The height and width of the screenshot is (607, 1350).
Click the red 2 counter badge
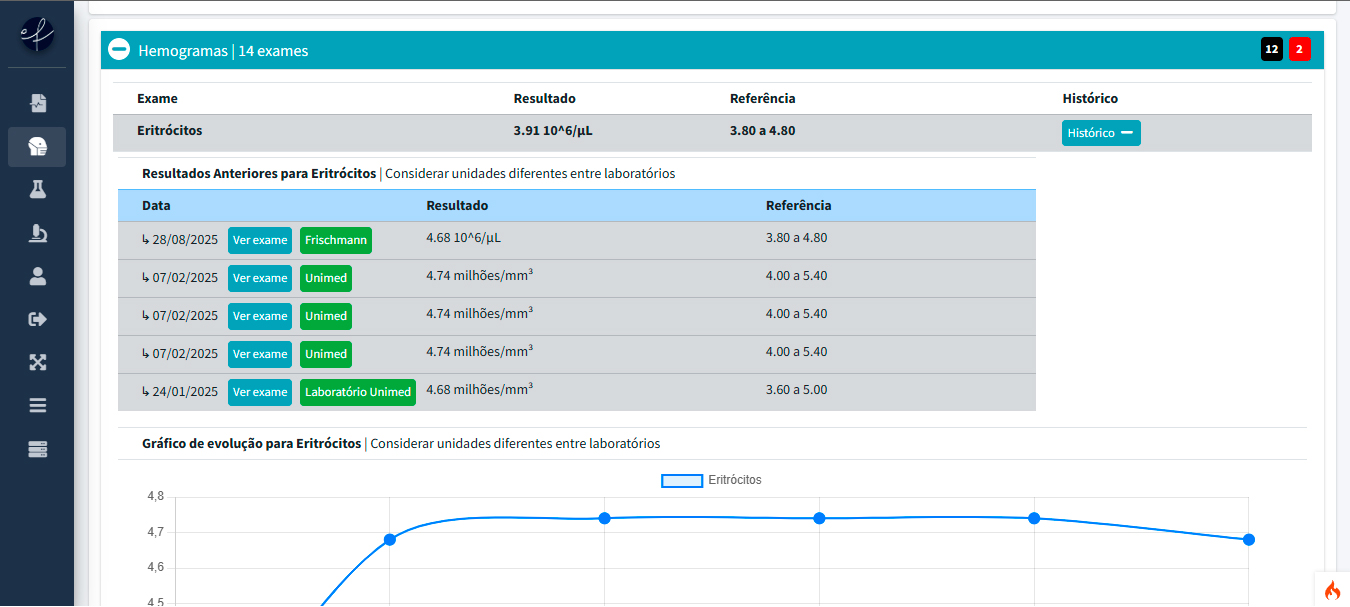[x=1300, y=49]
